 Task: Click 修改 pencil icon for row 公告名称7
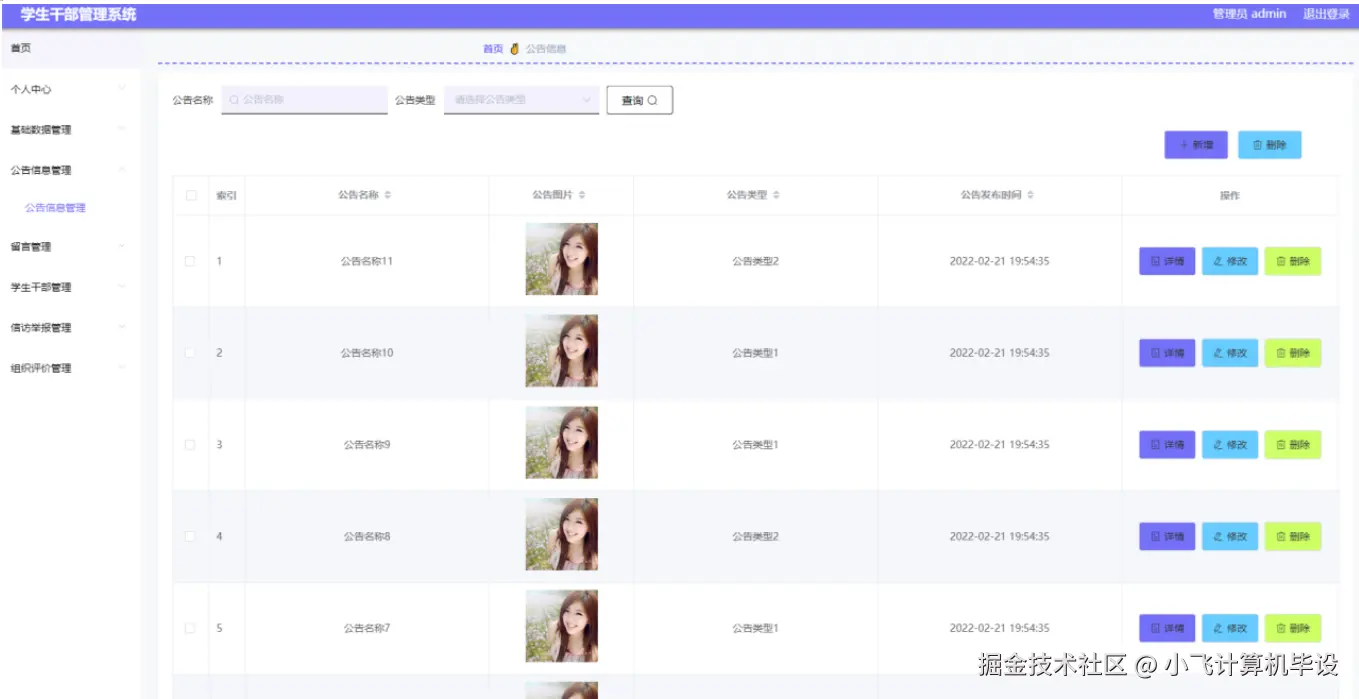click(1218, 629)
